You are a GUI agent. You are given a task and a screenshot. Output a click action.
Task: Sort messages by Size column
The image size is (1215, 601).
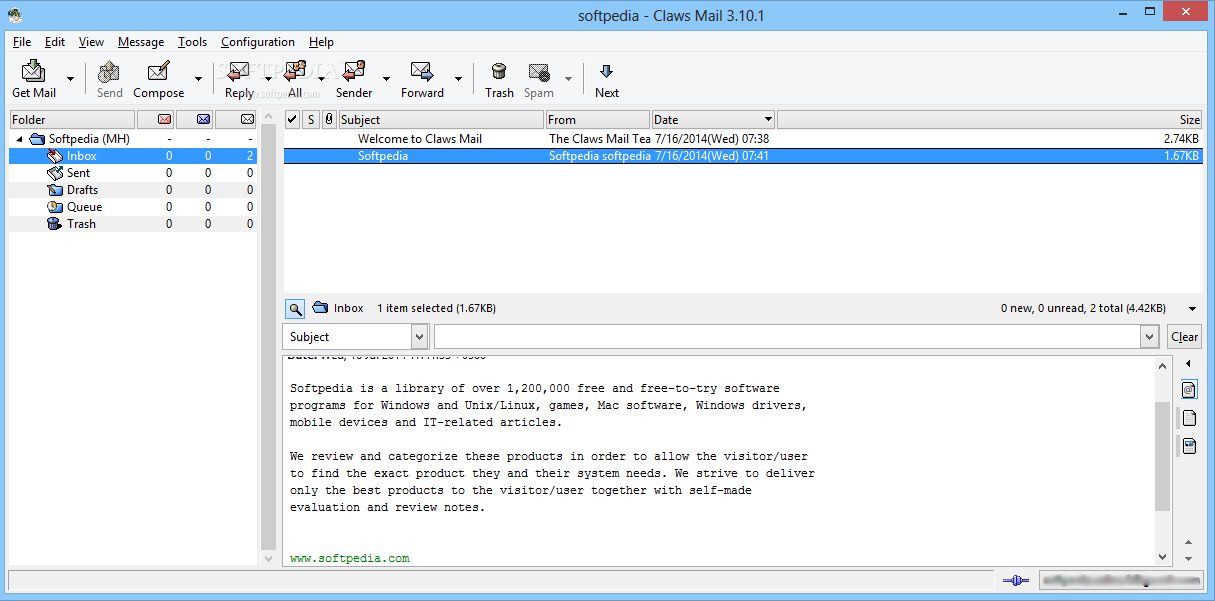[990, 120]
